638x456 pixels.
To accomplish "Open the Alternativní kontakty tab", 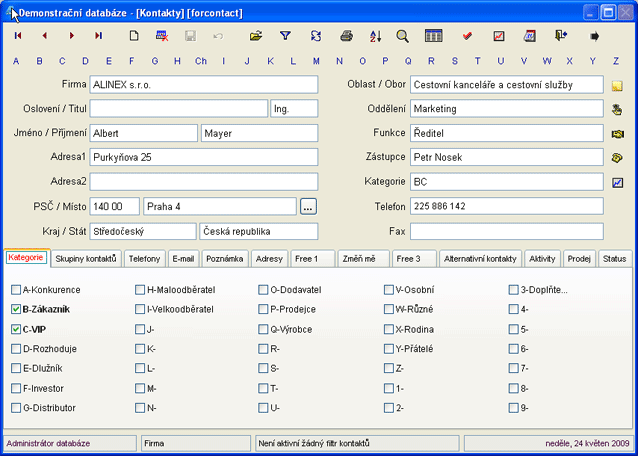I will tap(480, 259).
